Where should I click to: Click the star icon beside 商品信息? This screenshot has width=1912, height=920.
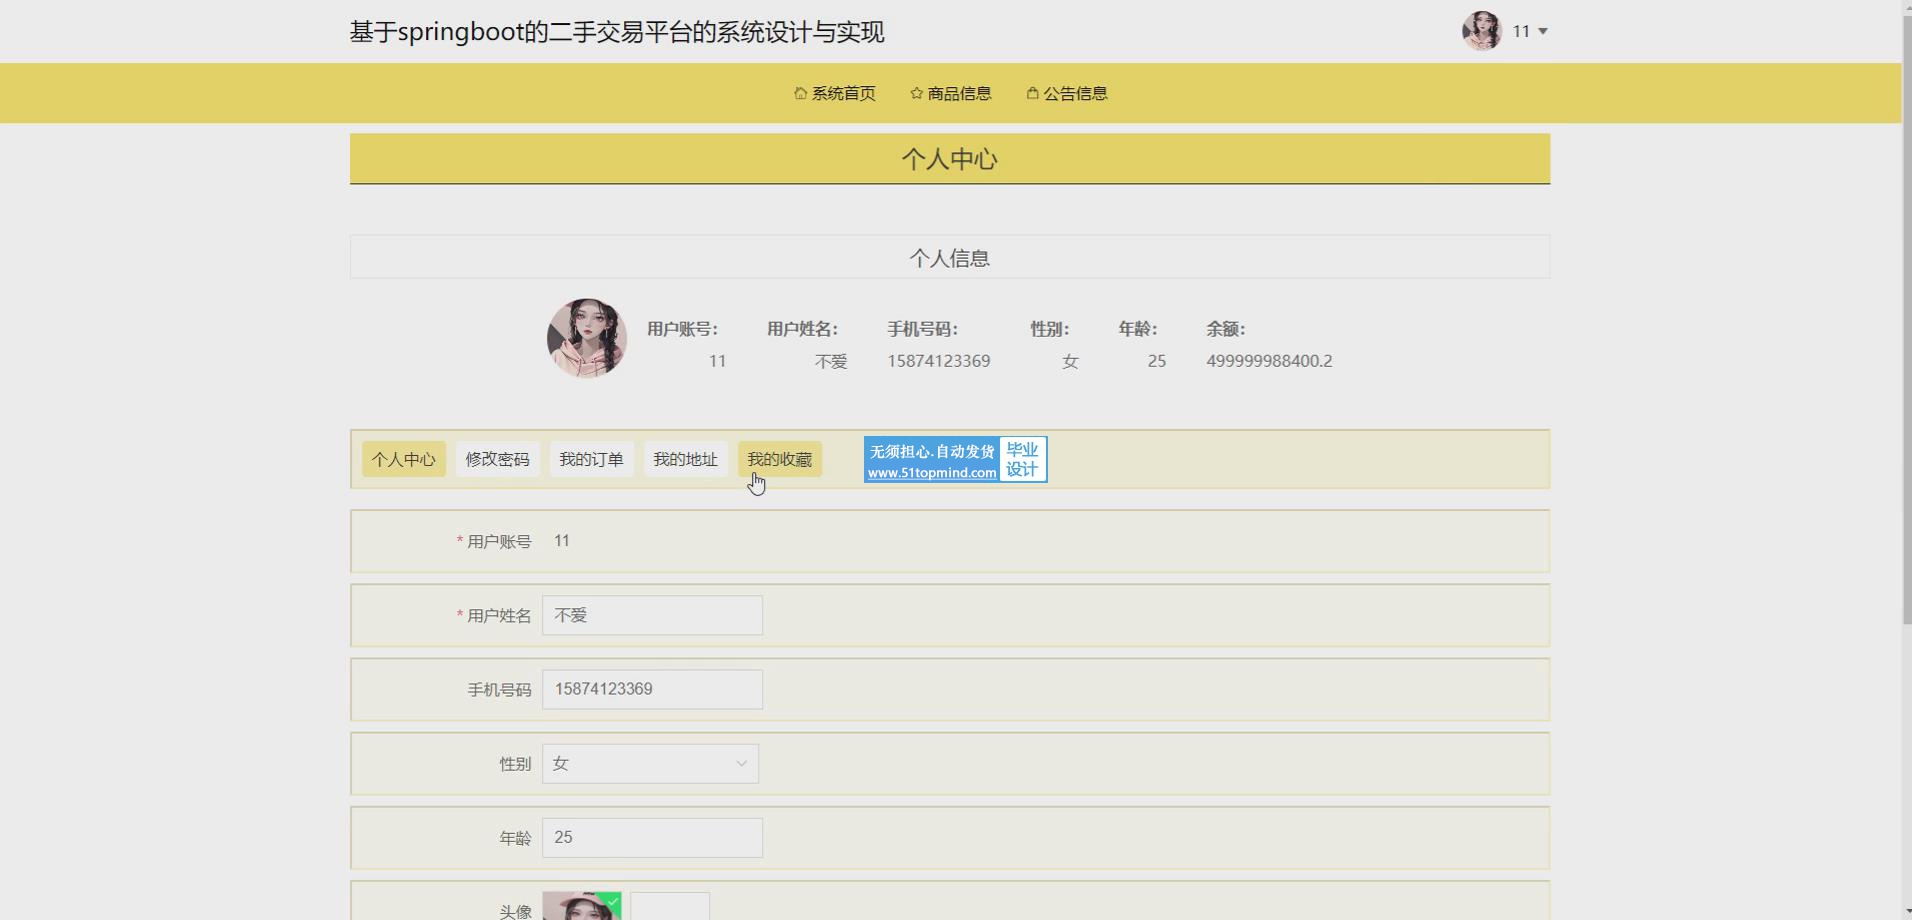coord(916,93)
